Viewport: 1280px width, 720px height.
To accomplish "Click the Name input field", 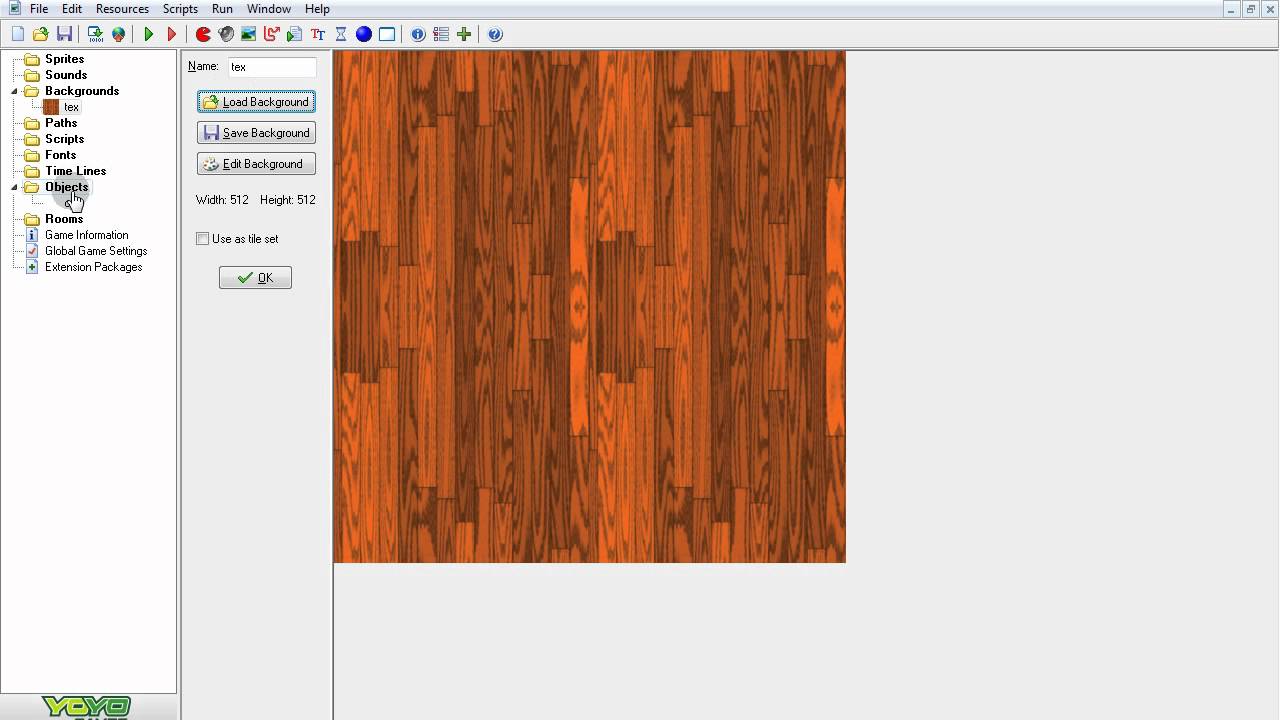I will pyautogui.click(x=272, y=67).
